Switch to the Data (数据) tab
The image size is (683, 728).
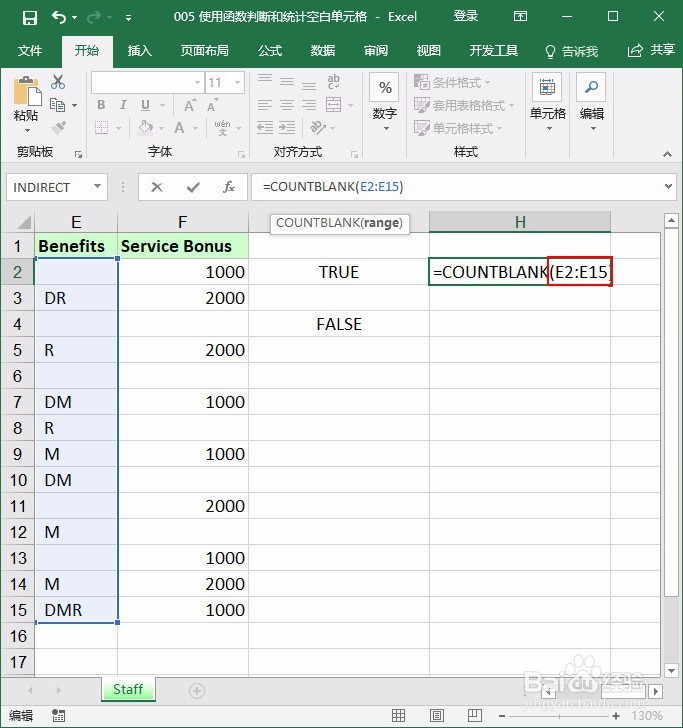323,50
